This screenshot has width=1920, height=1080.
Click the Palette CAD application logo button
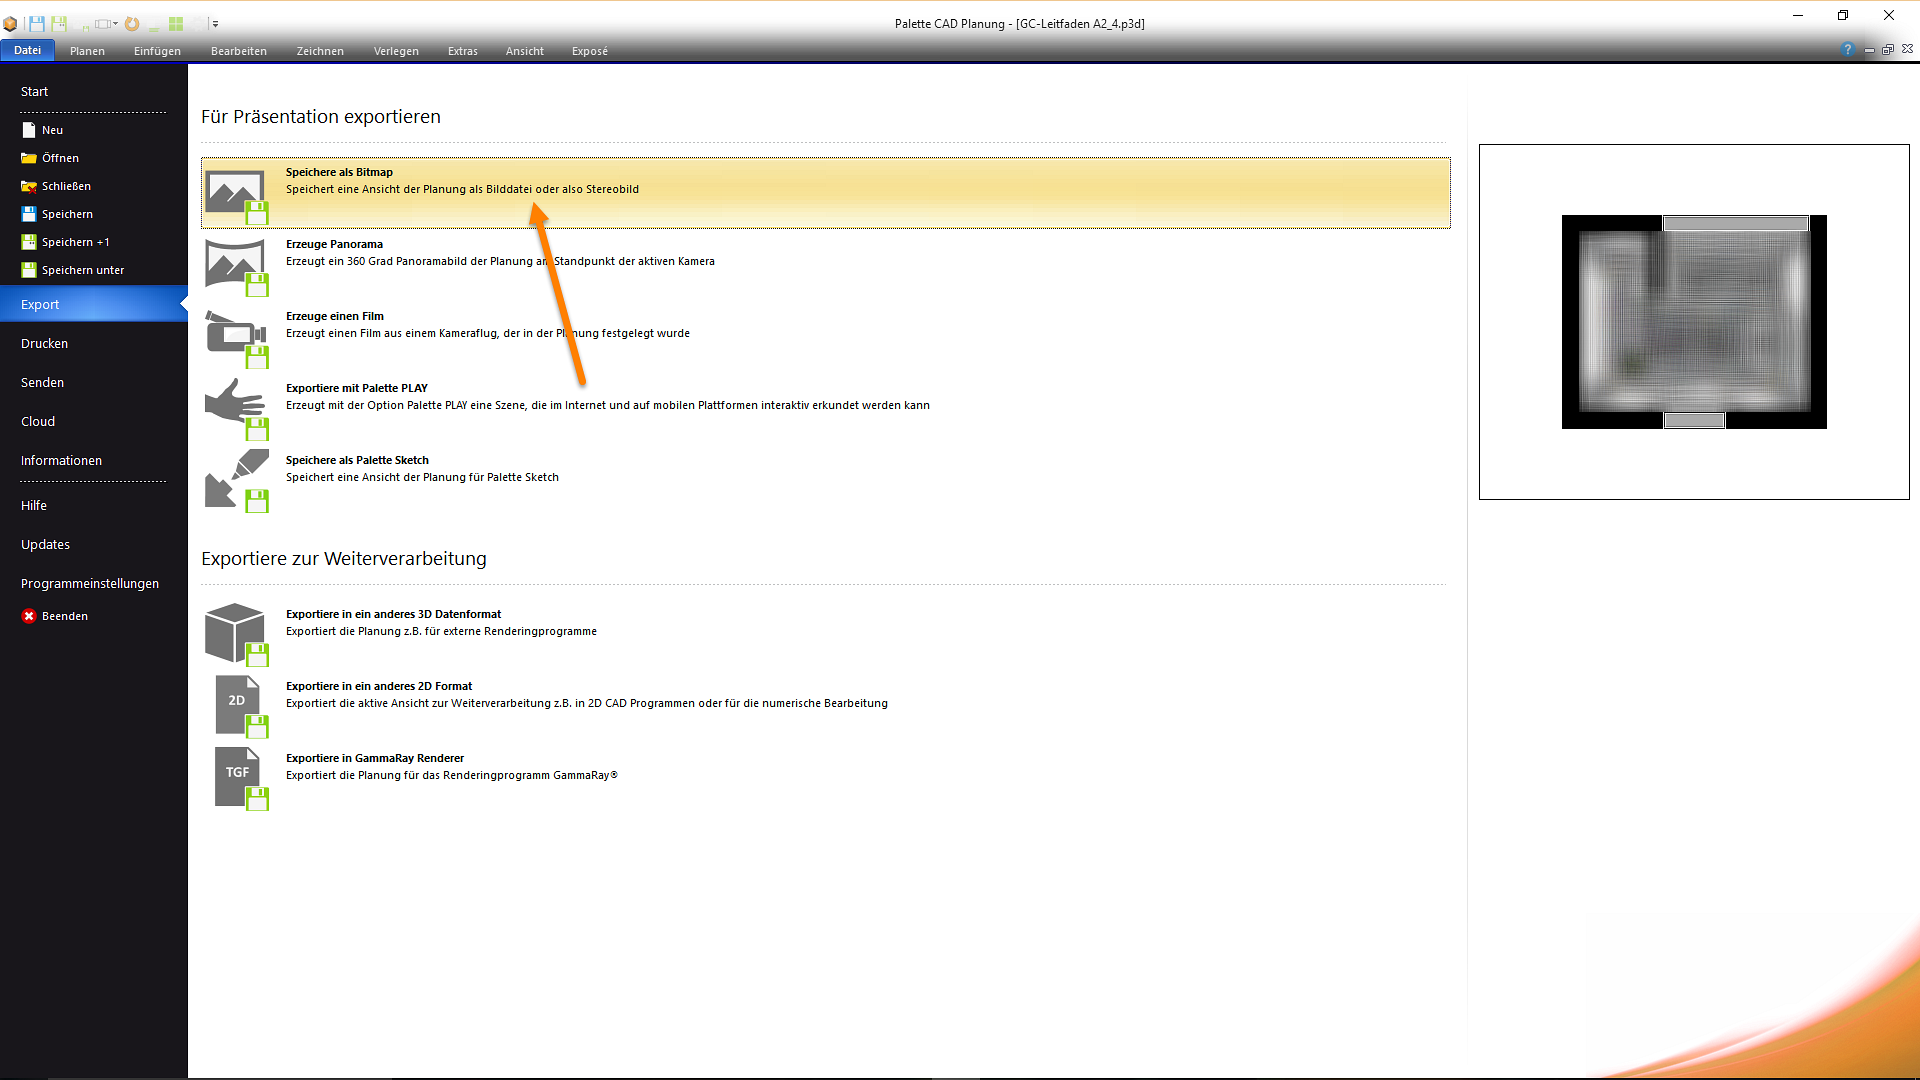(10, 23)
